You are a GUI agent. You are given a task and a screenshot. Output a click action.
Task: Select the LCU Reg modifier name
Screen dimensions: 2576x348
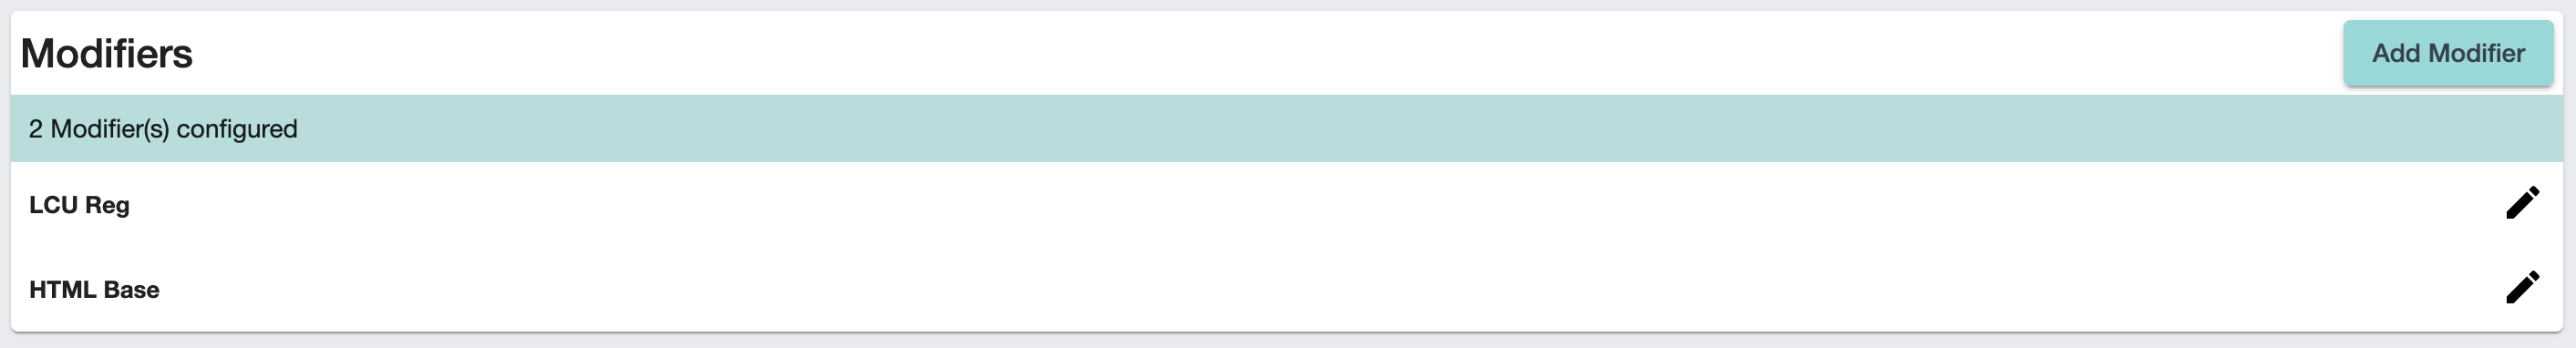coord(79,204)
